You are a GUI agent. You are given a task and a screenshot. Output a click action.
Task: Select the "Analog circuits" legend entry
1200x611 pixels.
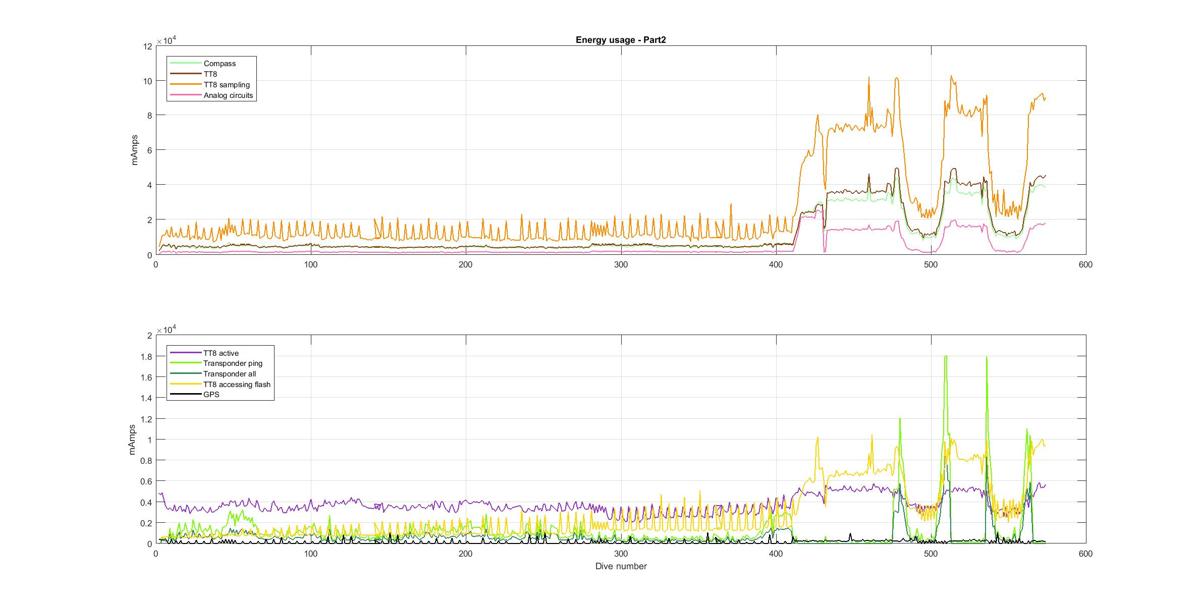point(213,96)
